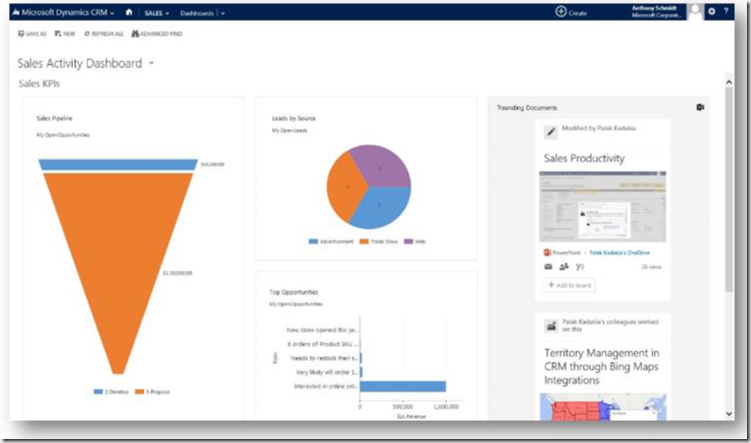Click the Sales Productivity preview thumbnail
The width and height of the screenshot is (751, 443).
click(603, 206)
